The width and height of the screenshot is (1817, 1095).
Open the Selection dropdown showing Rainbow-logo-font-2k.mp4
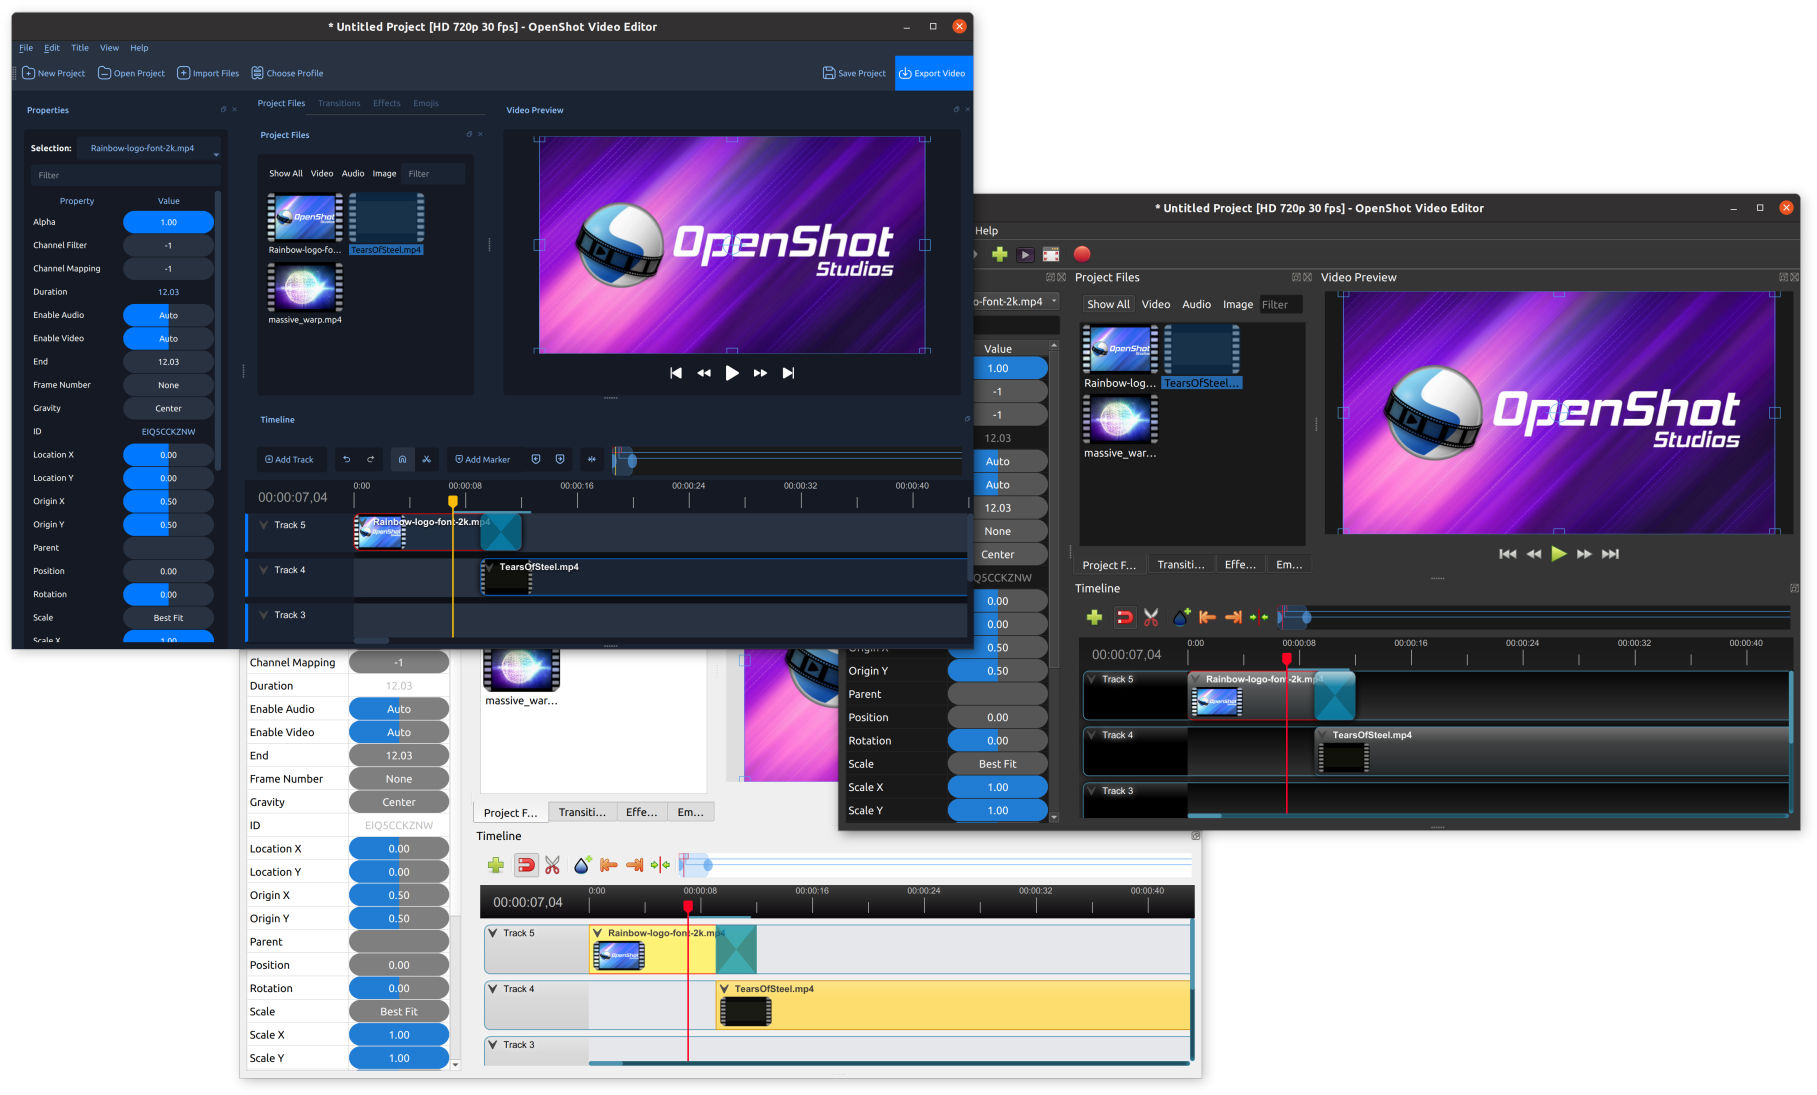pos(150,148)
